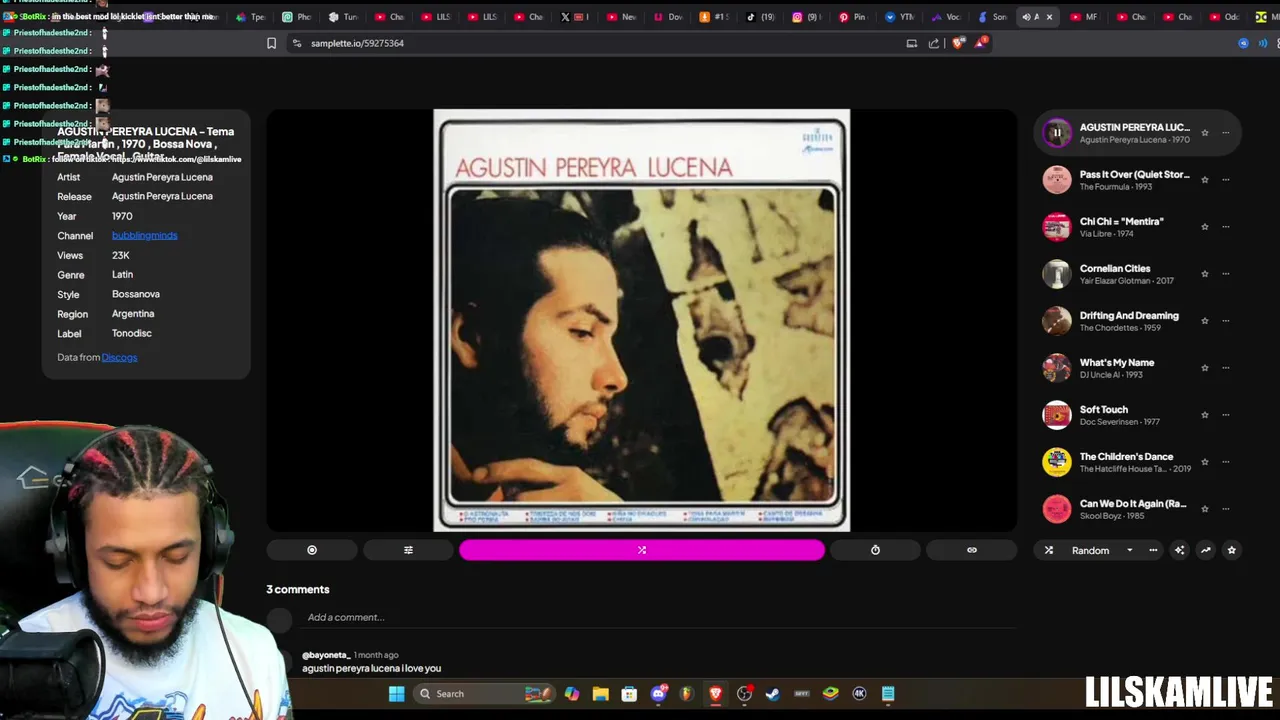Play the Cornelian Cities thumbnail
Screen dimensions: 1280x720
point(1056,274)
